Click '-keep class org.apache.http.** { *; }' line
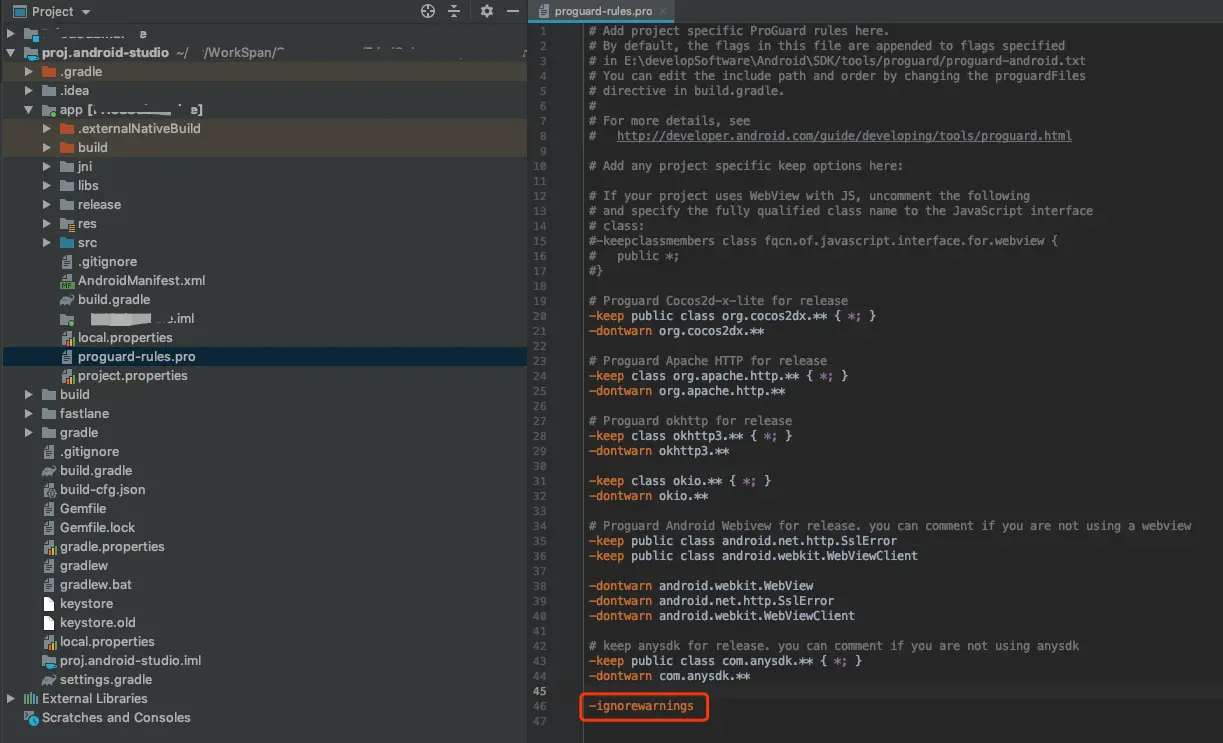1223x743 pixels. point(718,376)
